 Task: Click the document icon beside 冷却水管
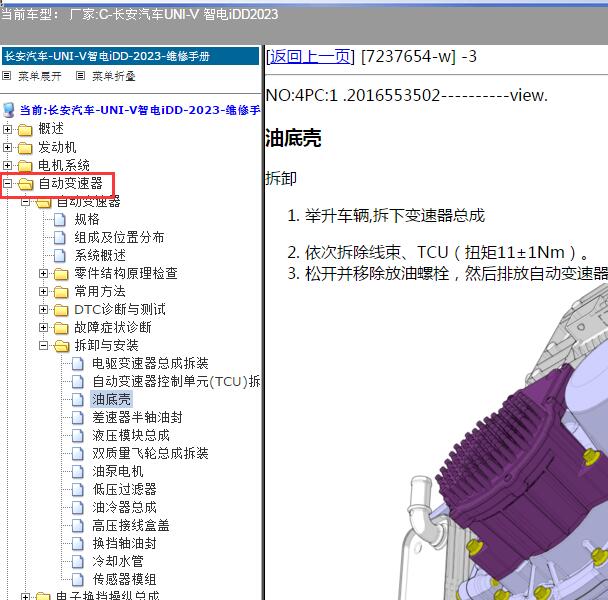[x=78, y=562]
